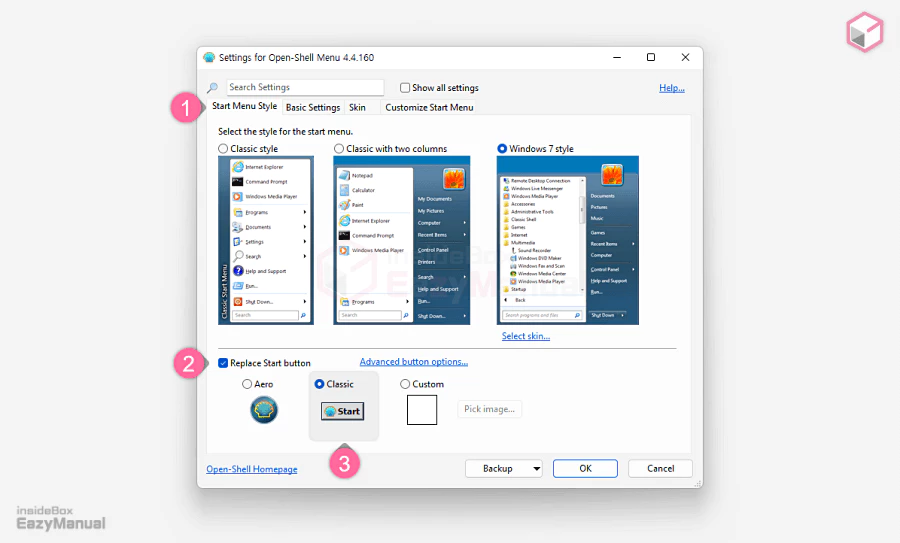
Task: Maximize the settings window
Action: [x=651, y=57]
